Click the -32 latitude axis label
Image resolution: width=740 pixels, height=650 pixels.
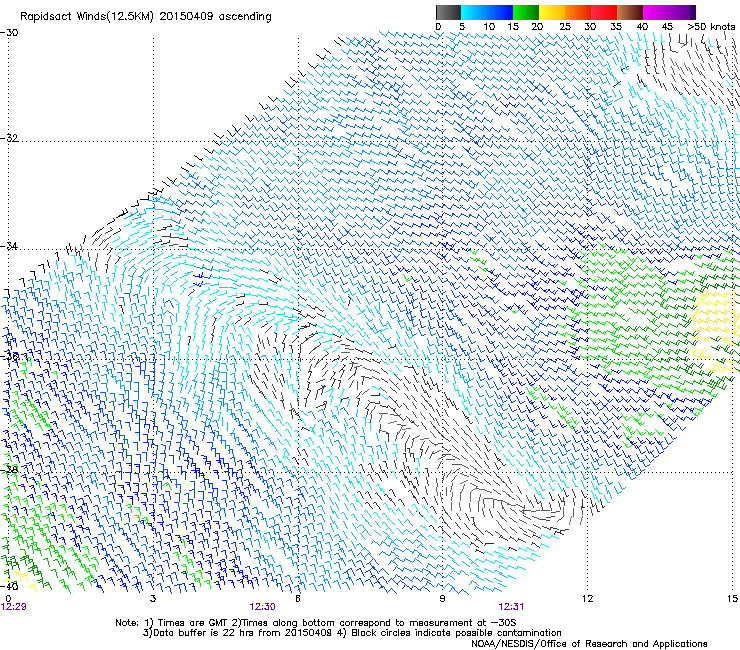click(x=9, y=138)
